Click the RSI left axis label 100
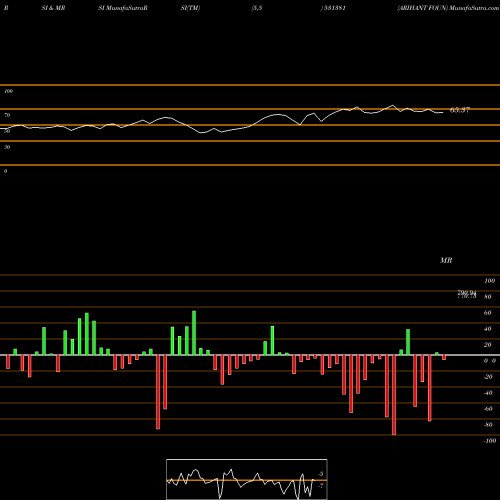This screenshot has height=500, width=500. 8,91
